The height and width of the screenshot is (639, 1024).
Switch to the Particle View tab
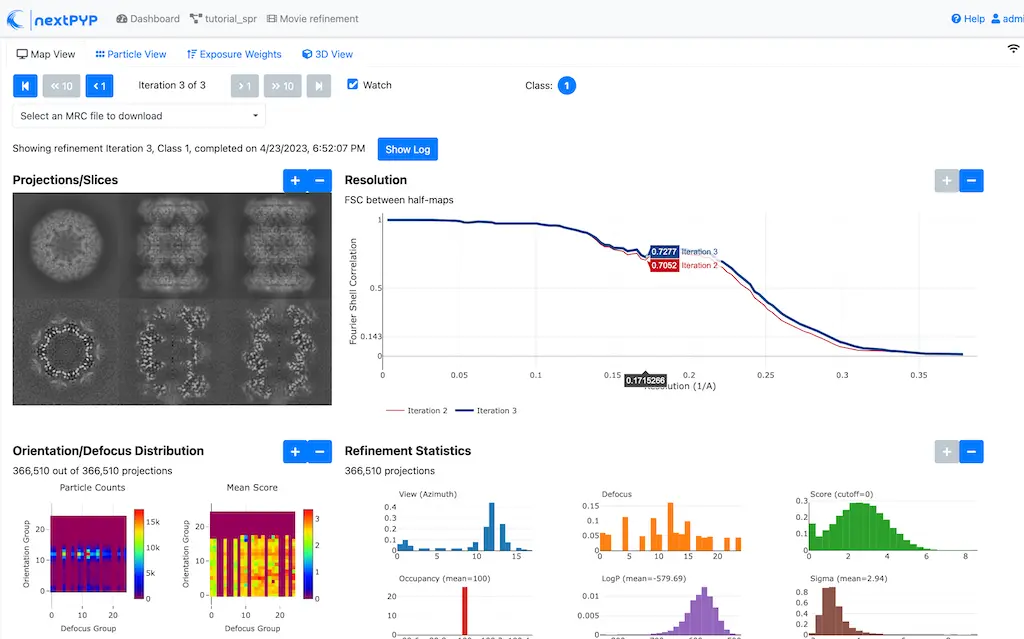131,55
